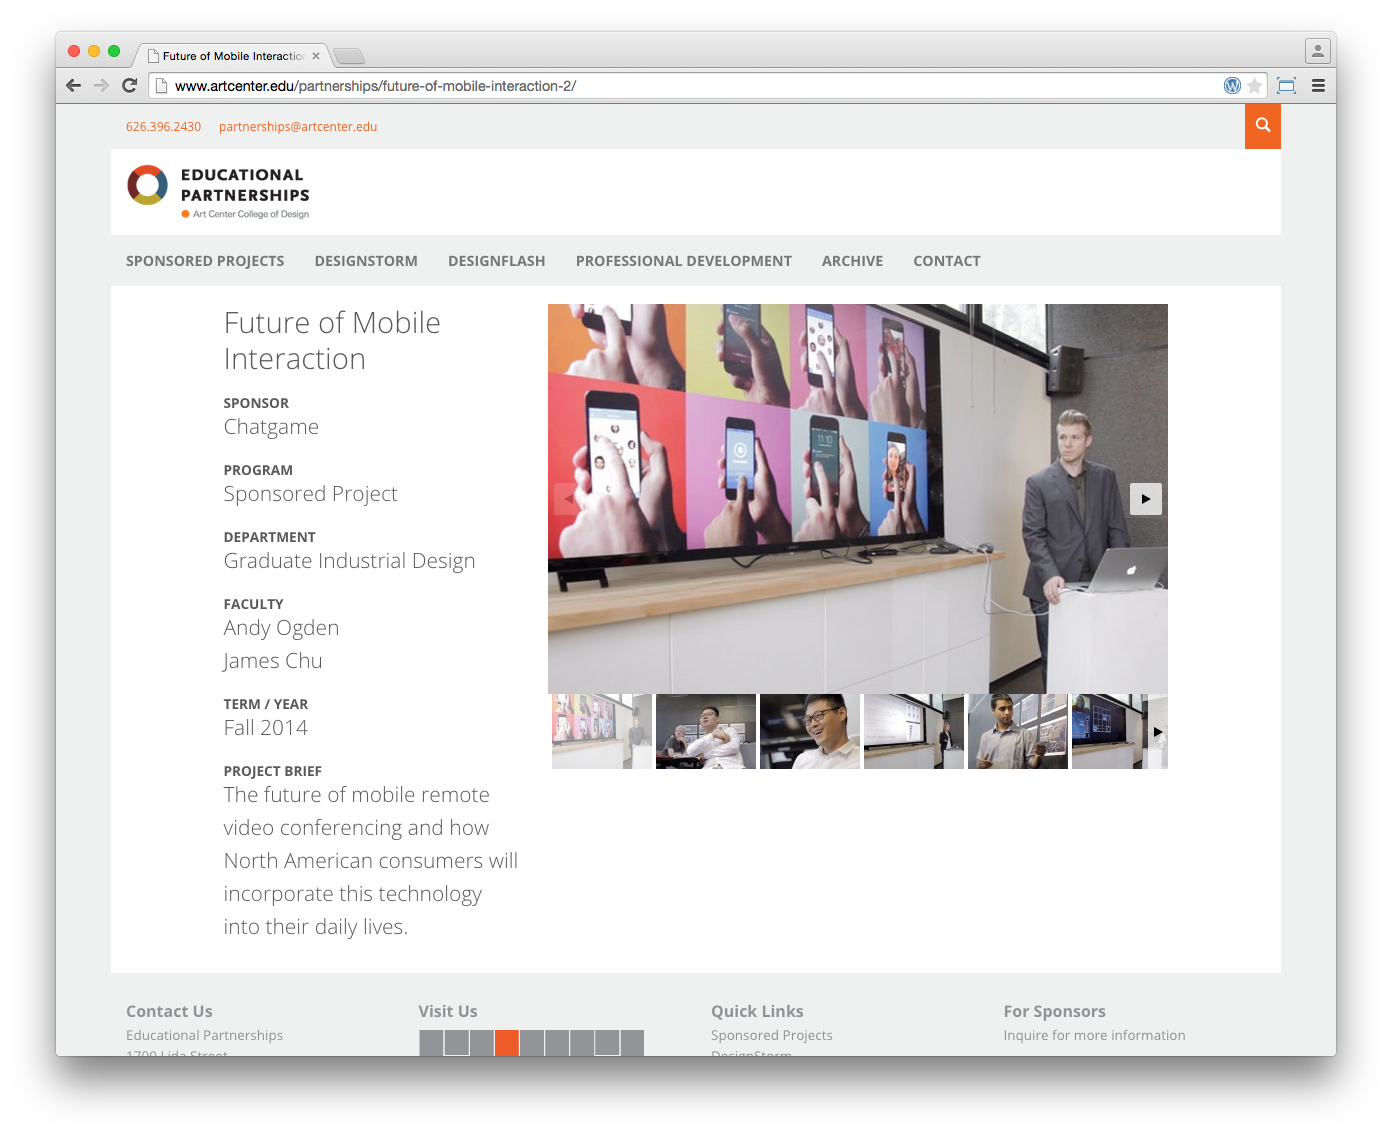Click the 'Chatgame' sponsor text
The height and width of the screenshot is (1136, 1392).
(271, 427)
